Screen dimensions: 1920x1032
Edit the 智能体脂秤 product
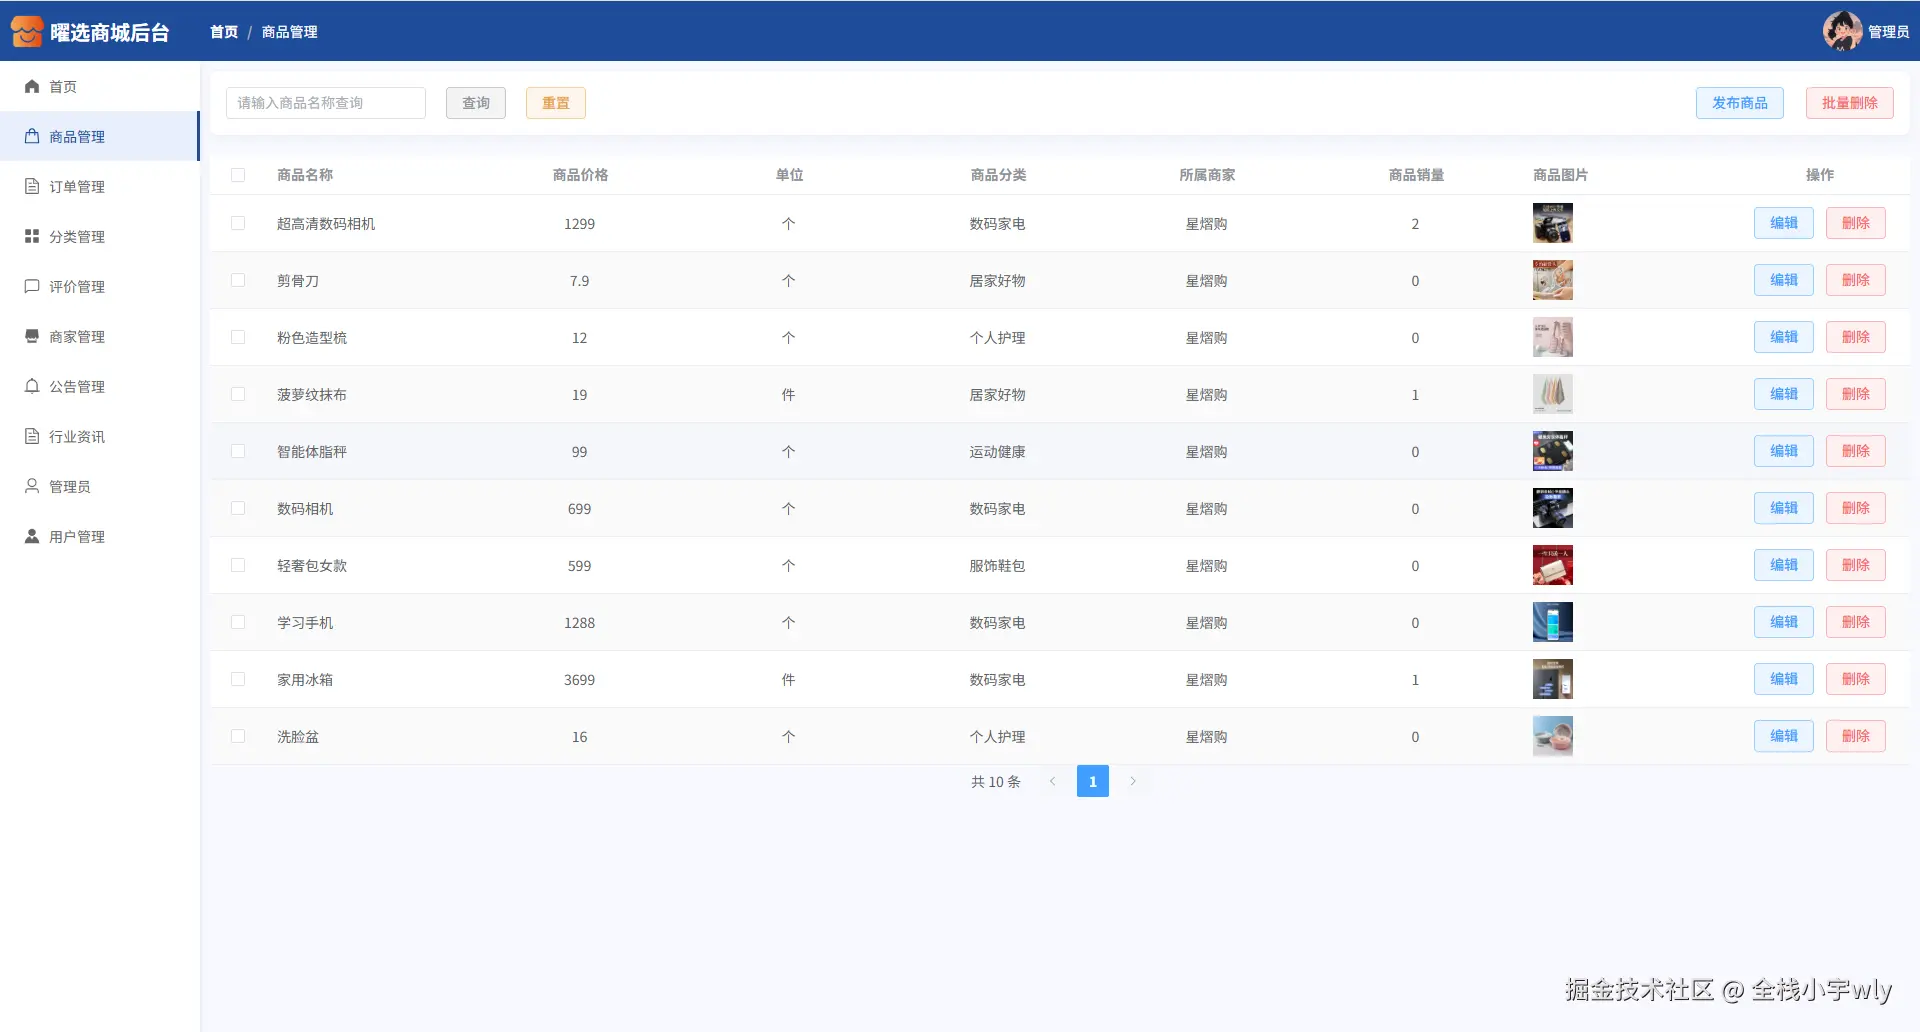pos(1784,451)
